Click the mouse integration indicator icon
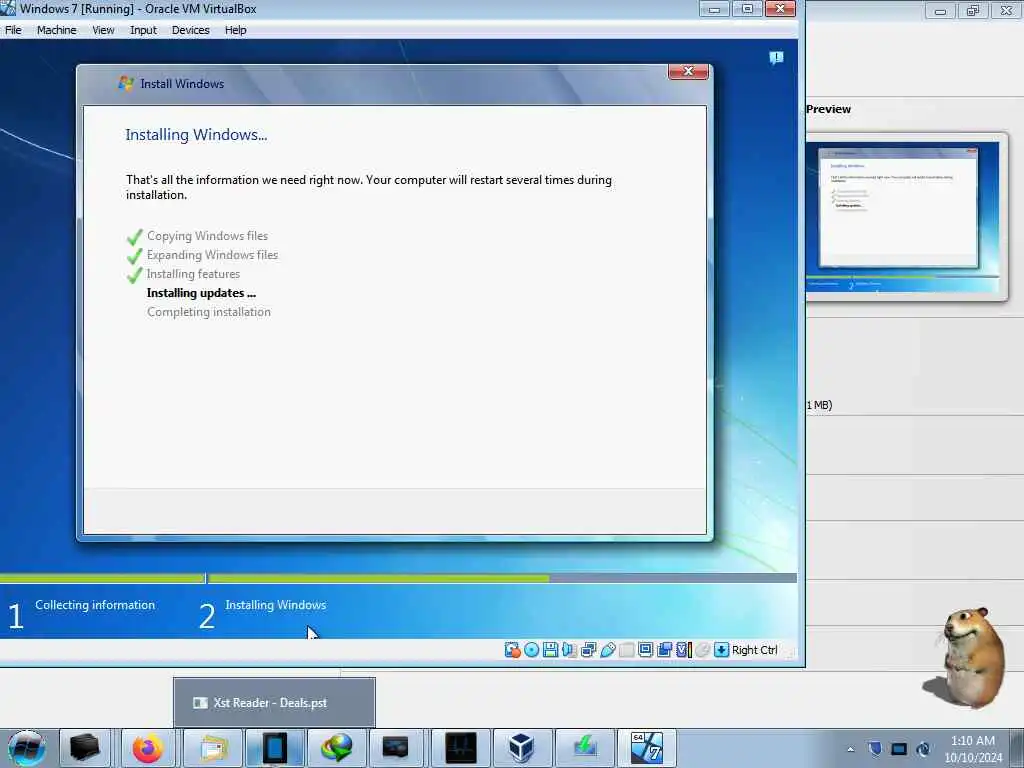This screenshot has width=1024, height=768. click(x=703, y=650)
